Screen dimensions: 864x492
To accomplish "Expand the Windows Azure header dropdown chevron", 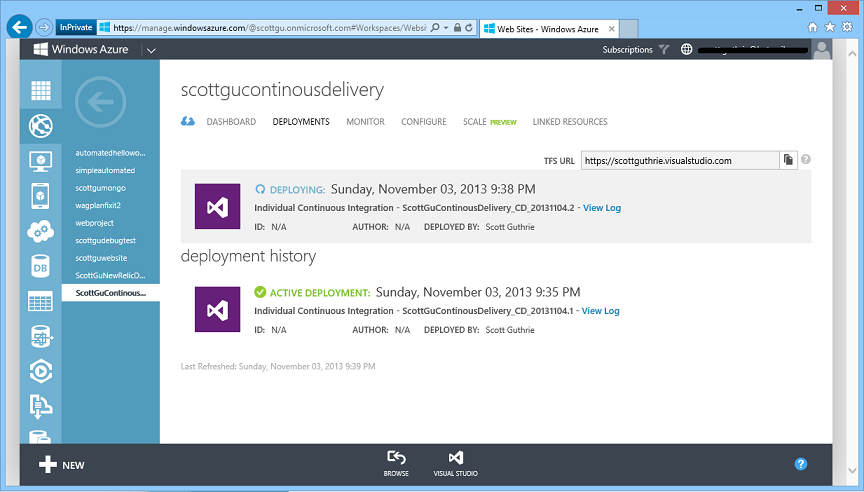I will point(151,50).
